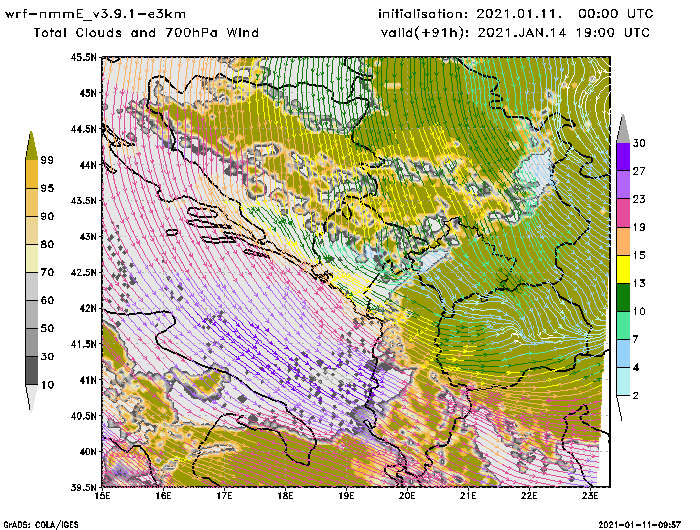
Task: Click the 44N latitude axis label
Action: [88, 165]
